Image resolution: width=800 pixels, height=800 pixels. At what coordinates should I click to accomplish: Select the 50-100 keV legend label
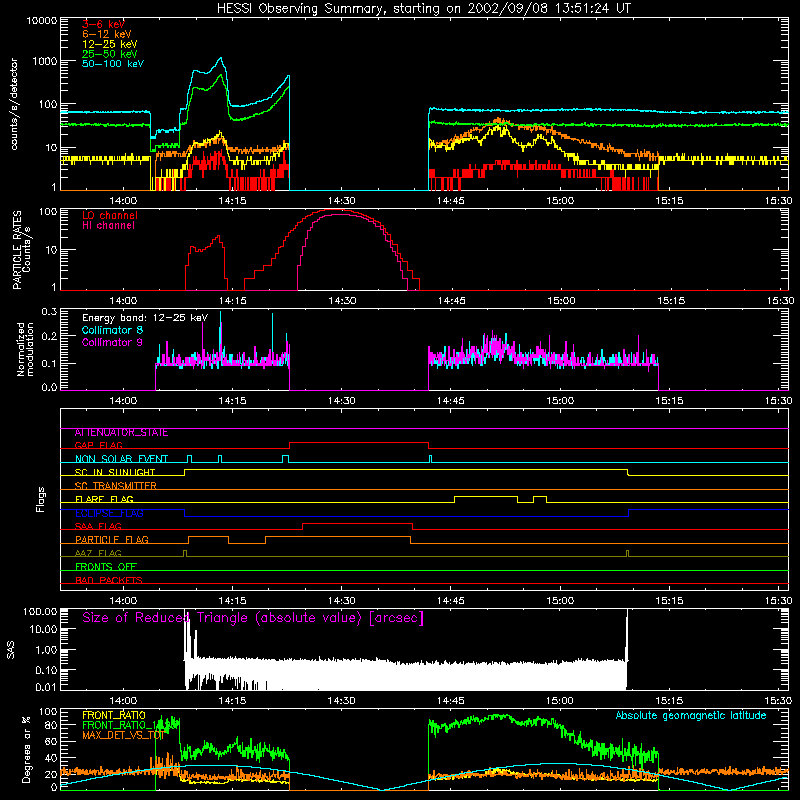(113, 64)
